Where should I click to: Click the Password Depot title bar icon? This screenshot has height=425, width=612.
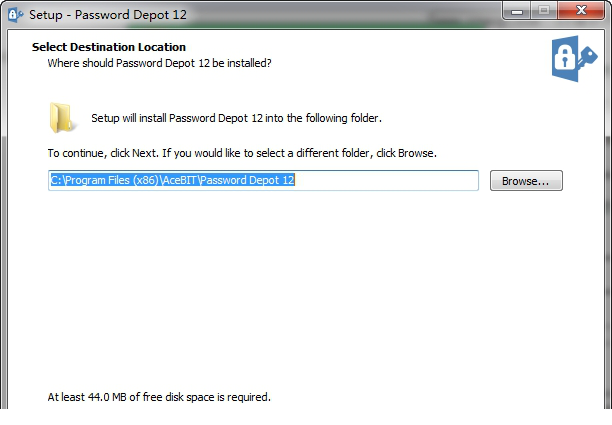click(16, 15)
